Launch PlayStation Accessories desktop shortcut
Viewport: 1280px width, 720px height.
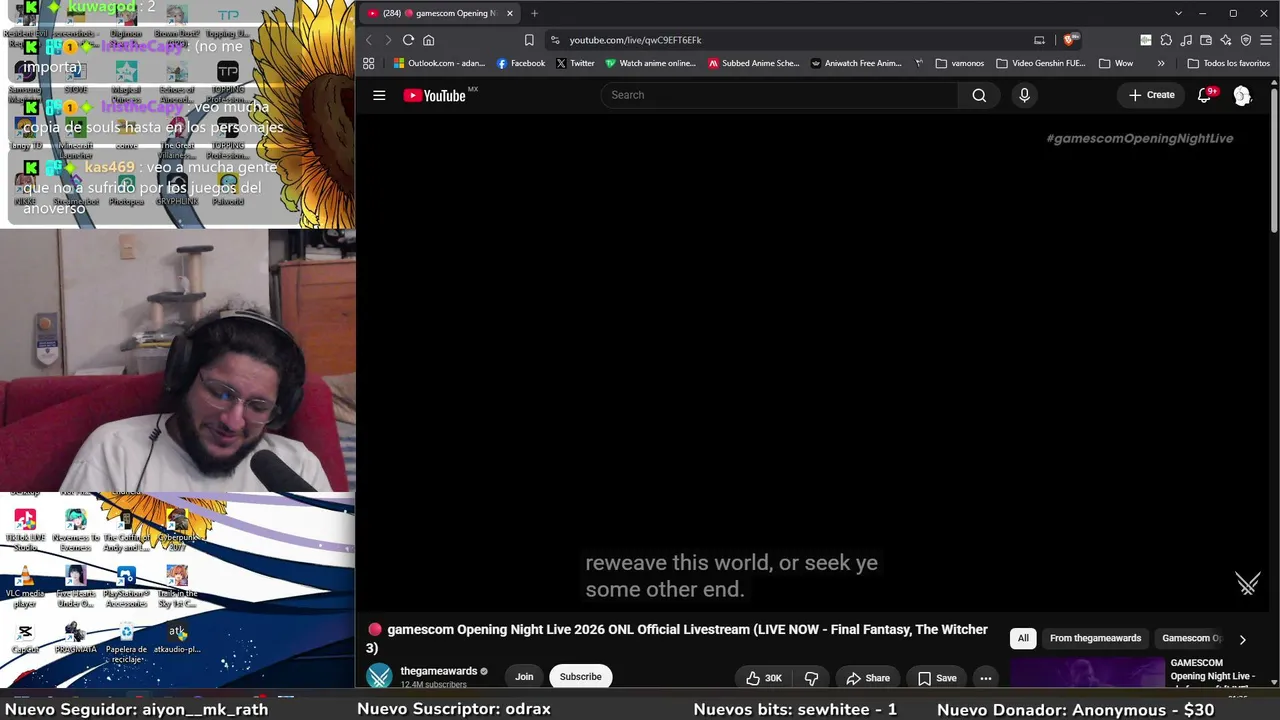point(126,586)
